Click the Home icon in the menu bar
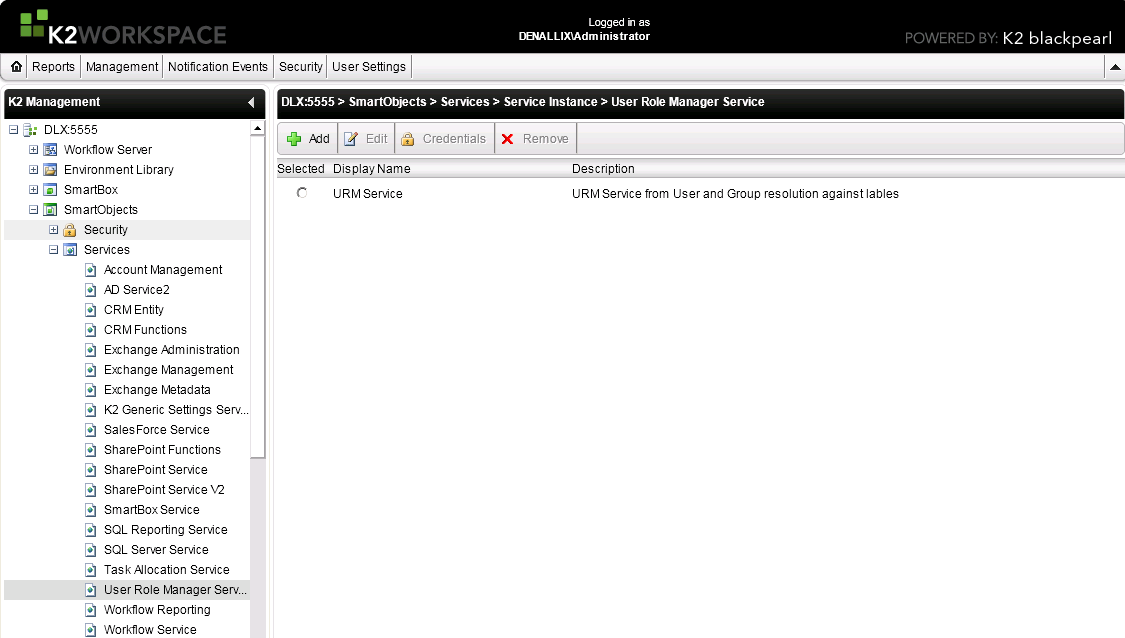The image size is (1125, 638). tap(16, 67)
